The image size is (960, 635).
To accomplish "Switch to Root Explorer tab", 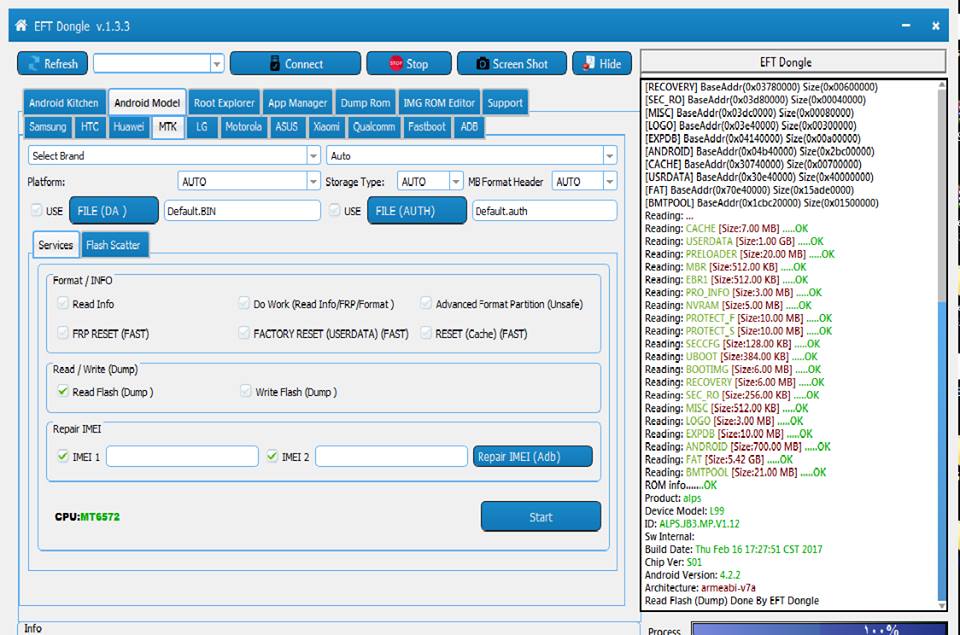I will pos(224,103).
